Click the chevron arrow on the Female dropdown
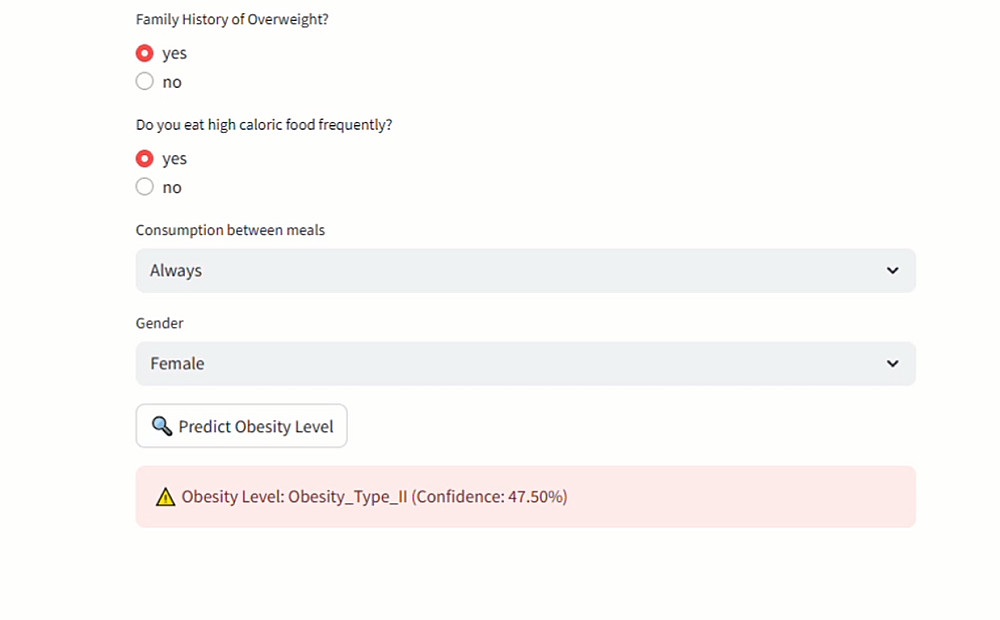The width and height of the screenshot is (1000, 620). tap(893, 364)
